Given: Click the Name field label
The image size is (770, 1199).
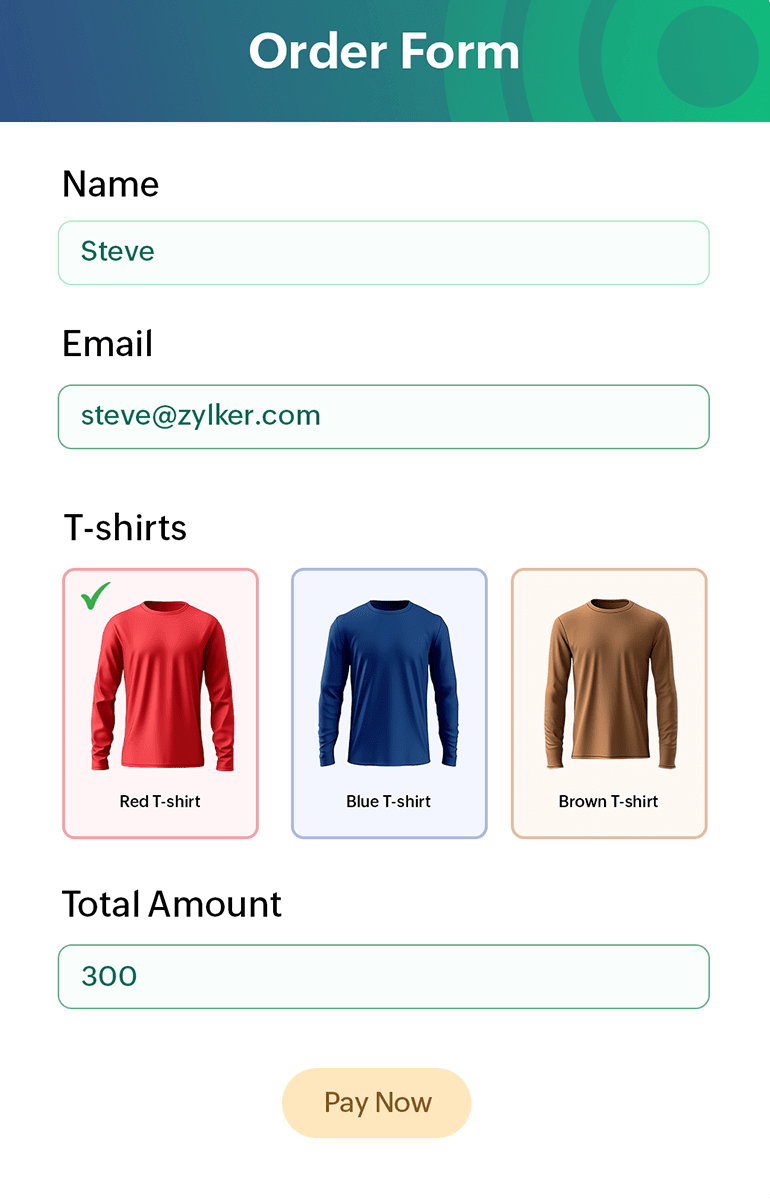Looking at the screenshot, I should (111, 184).
